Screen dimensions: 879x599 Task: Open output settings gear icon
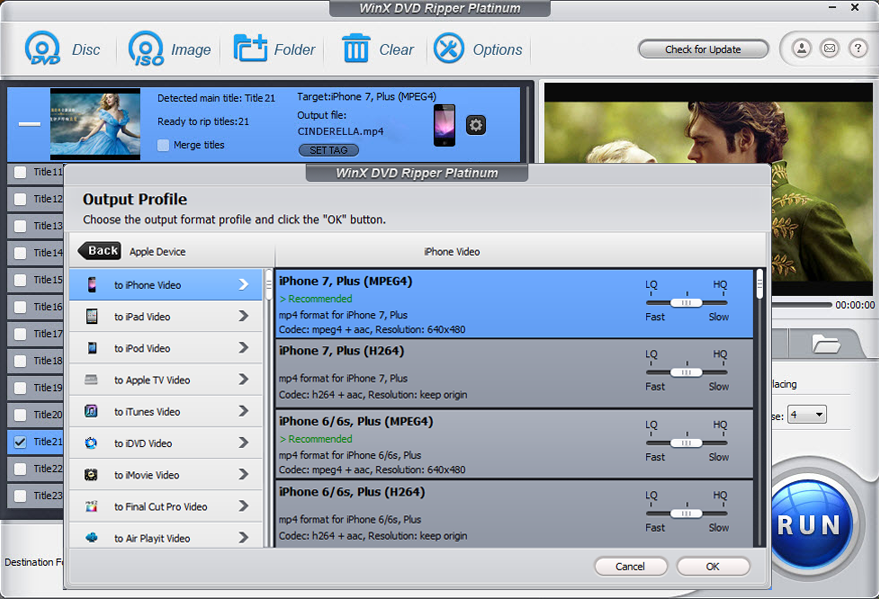[x=476, y=124]
